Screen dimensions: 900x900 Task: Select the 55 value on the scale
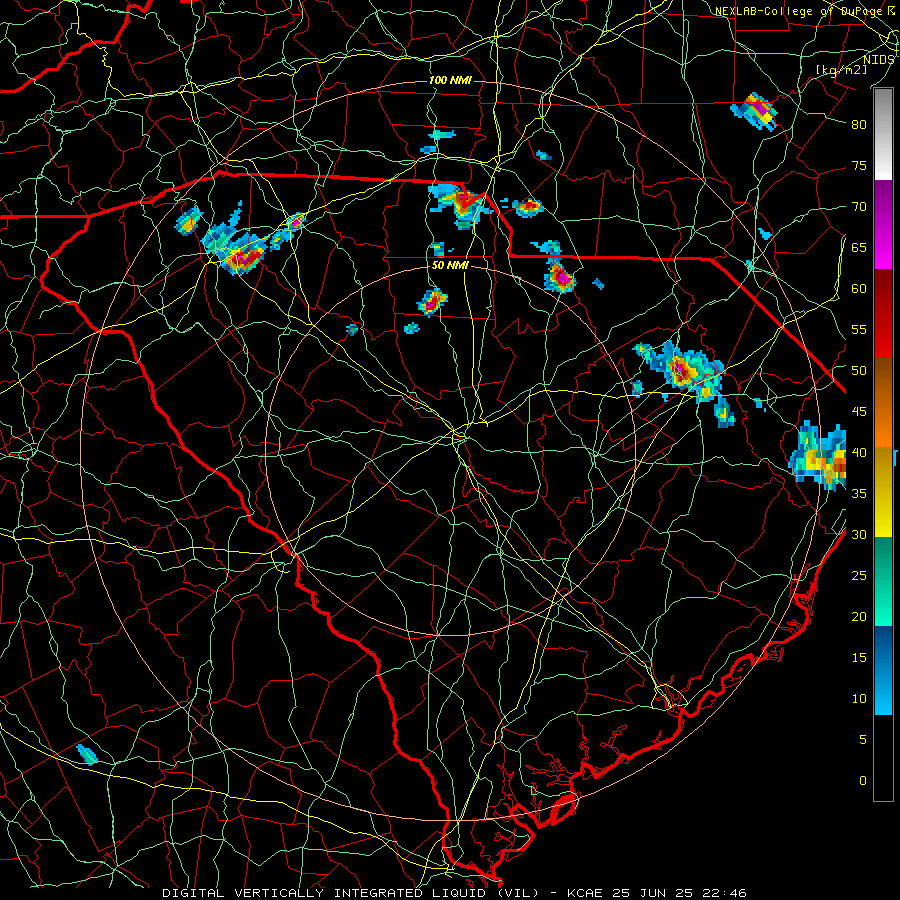point(859,329)
